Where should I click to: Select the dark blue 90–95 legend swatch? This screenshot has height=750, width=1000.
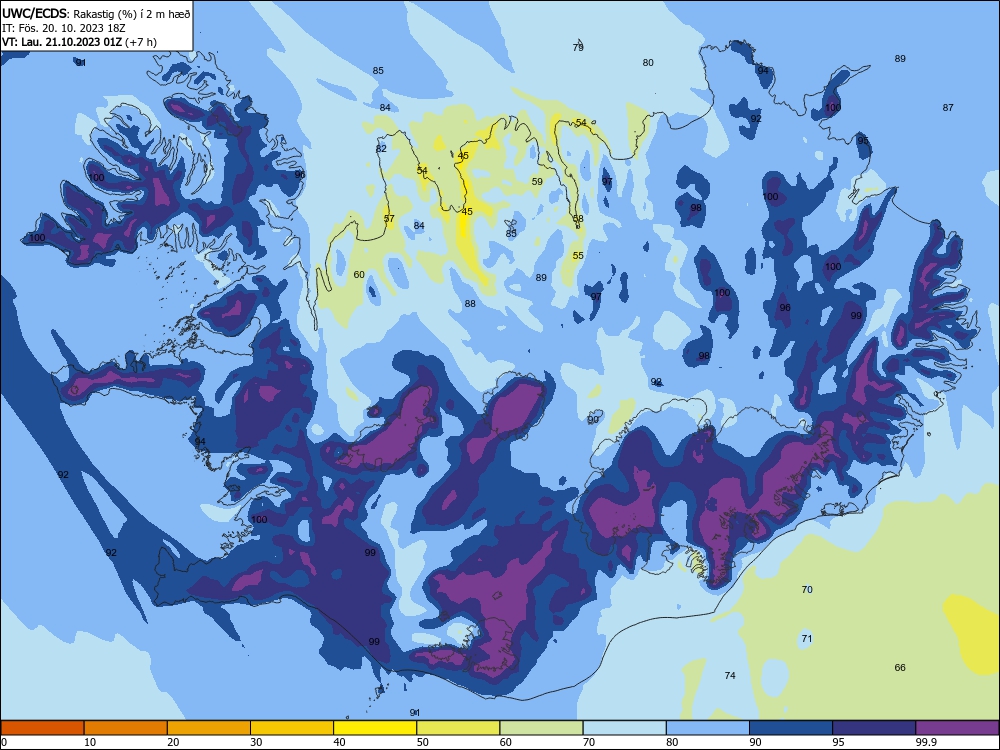coord(791,728)
